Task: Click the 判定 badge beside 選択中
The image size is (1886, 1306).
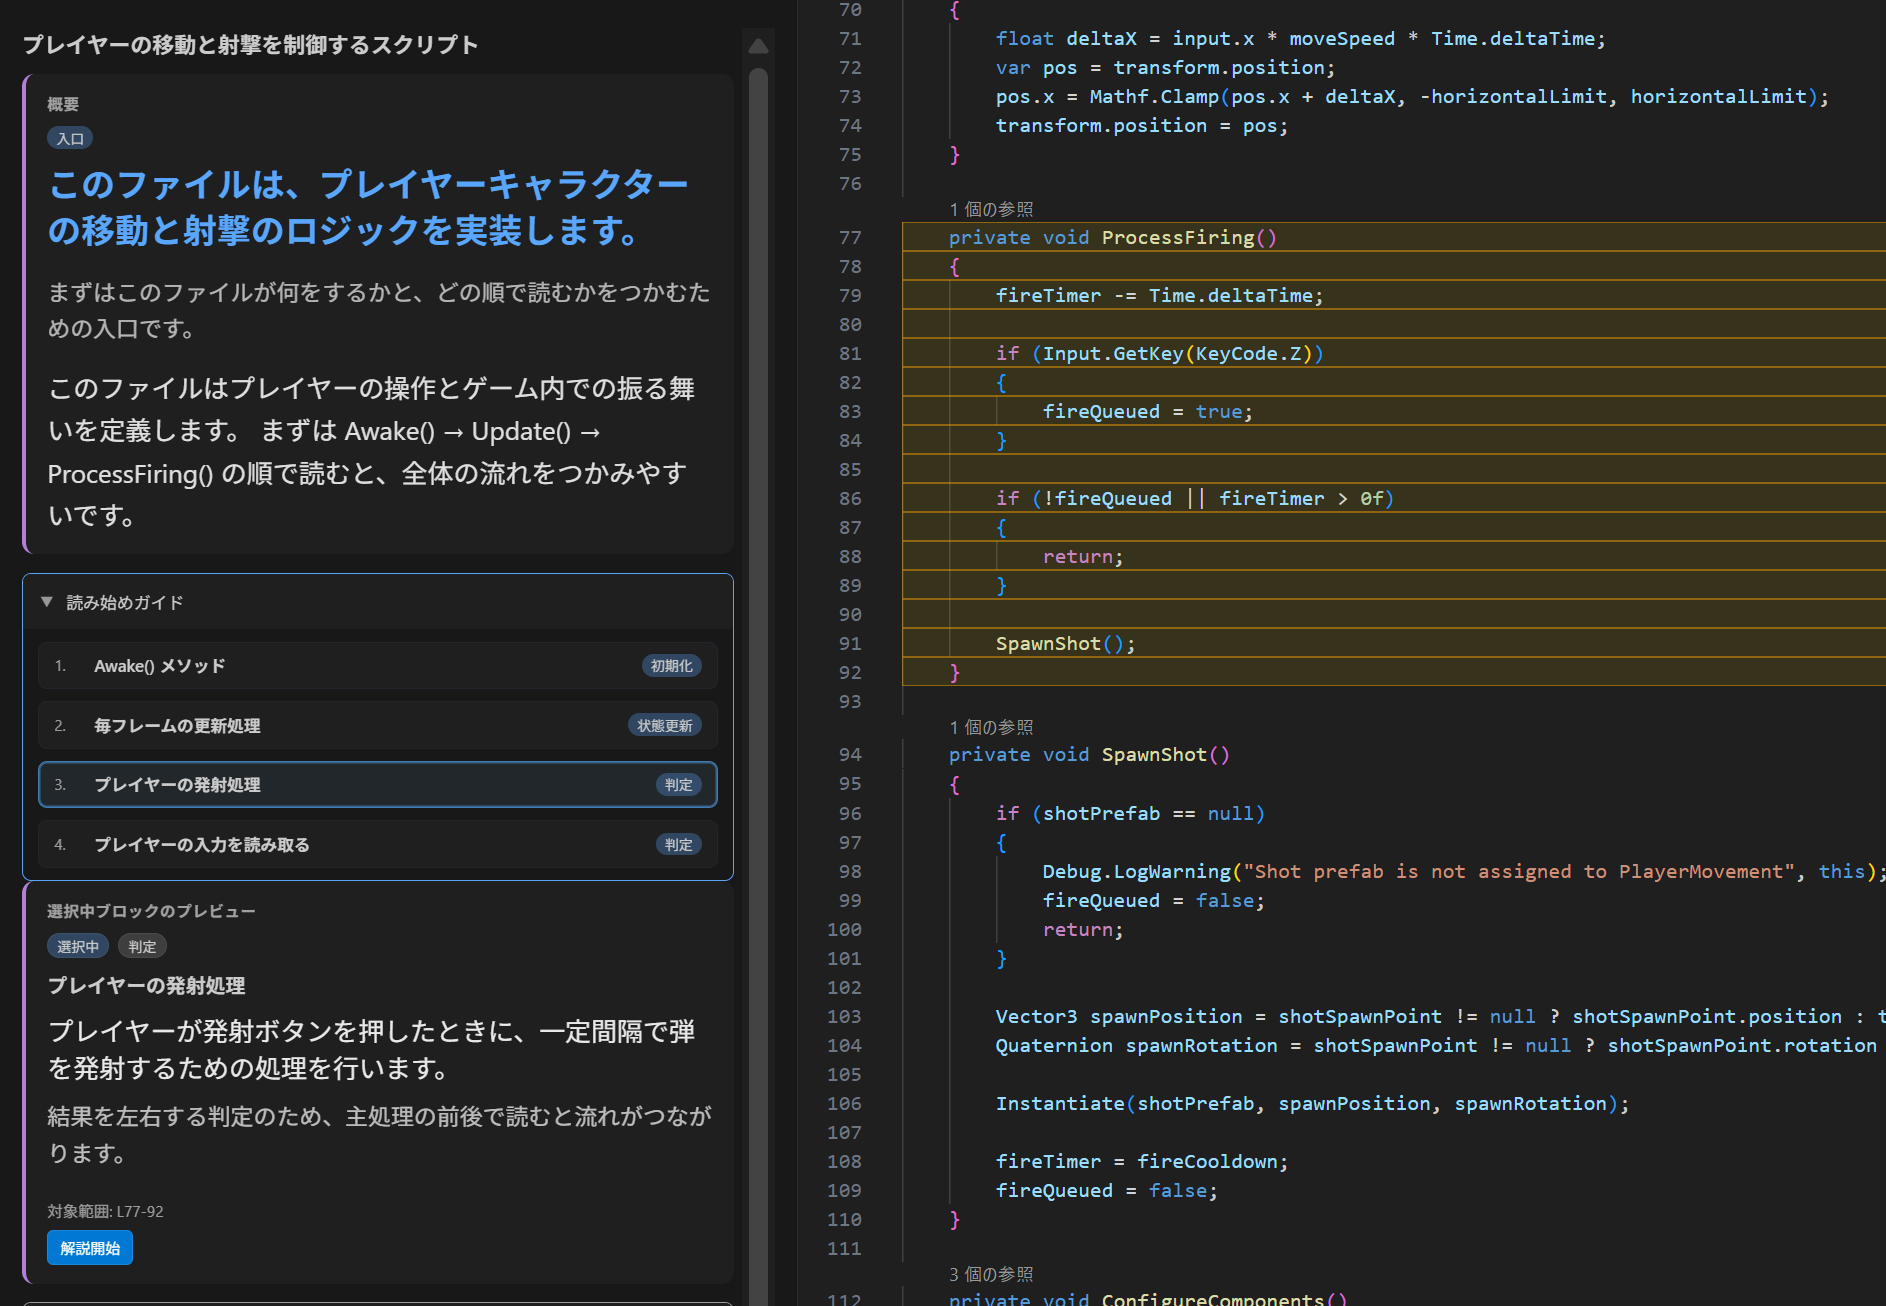Action: click(x=142, y=945)
